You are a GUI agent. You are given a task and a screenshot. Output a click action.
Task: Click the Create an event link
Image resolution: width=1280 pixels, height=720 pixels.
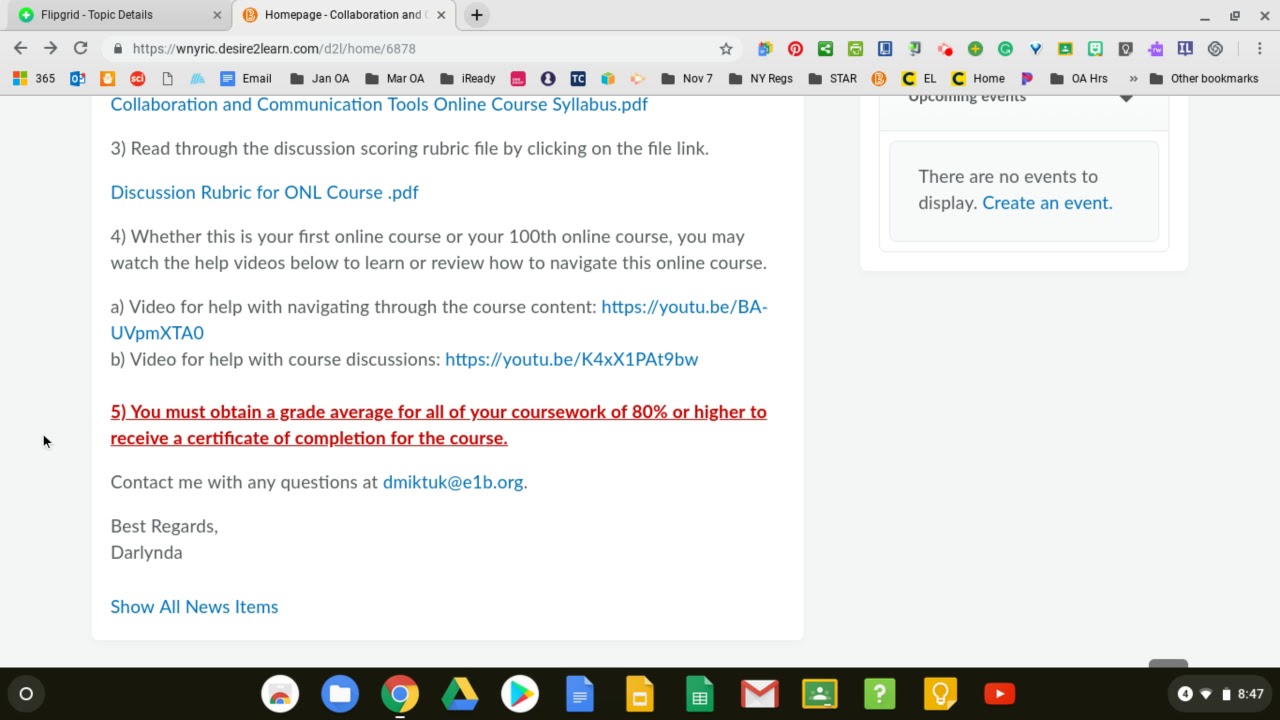click(1047, 203)
